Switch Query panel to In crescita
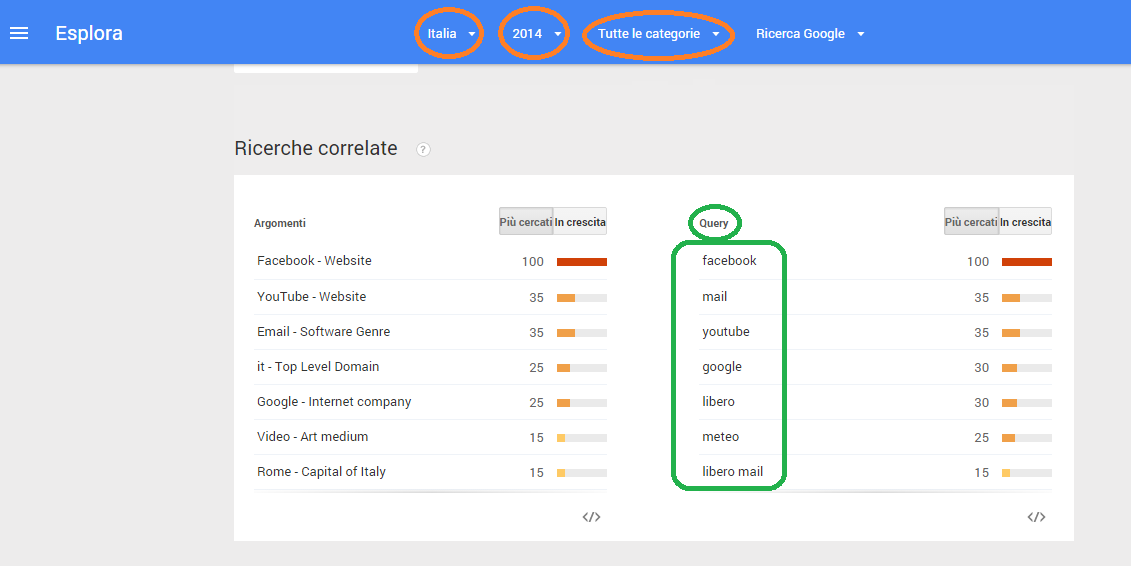 tap(1025, 222)
